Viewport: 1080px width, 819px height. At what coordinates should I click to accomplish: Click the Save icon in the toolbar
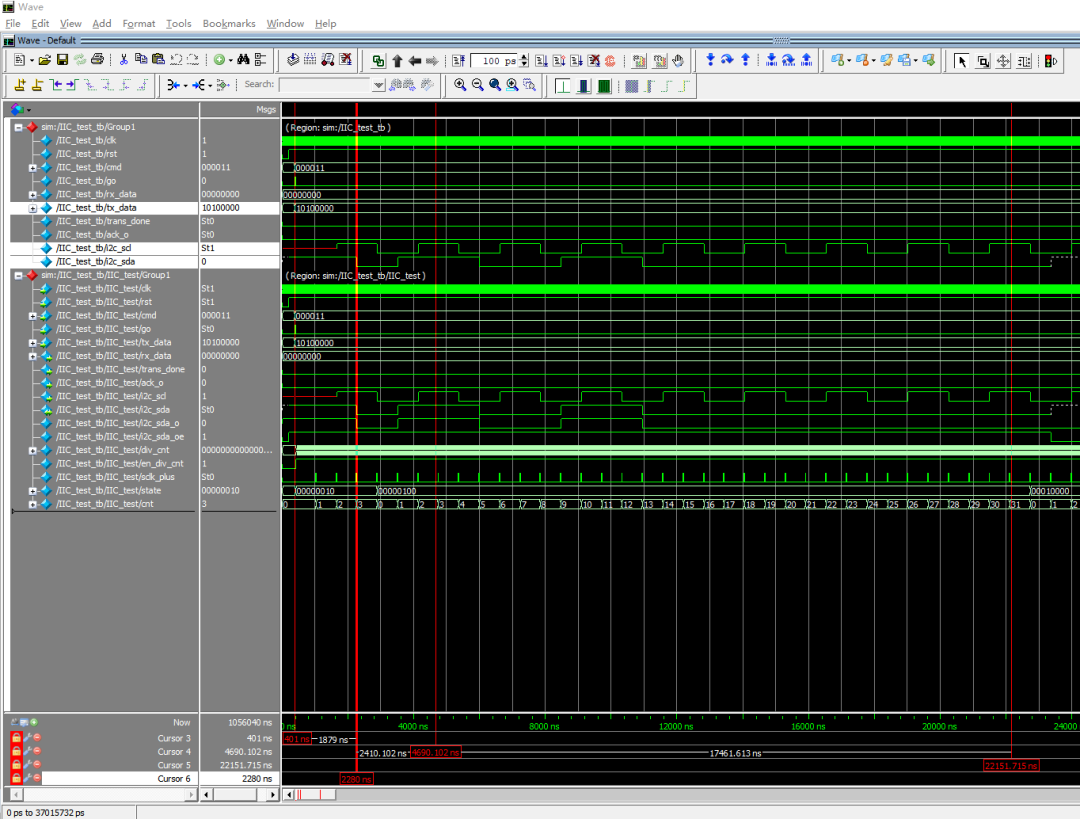(62, 60)
